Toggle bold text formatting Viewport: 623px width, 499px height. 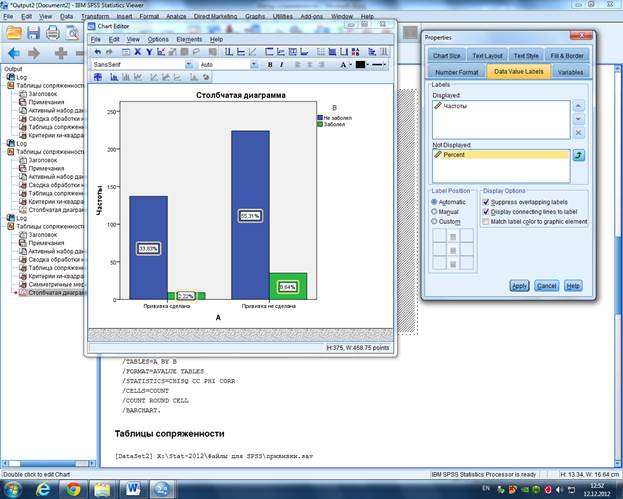270,64
